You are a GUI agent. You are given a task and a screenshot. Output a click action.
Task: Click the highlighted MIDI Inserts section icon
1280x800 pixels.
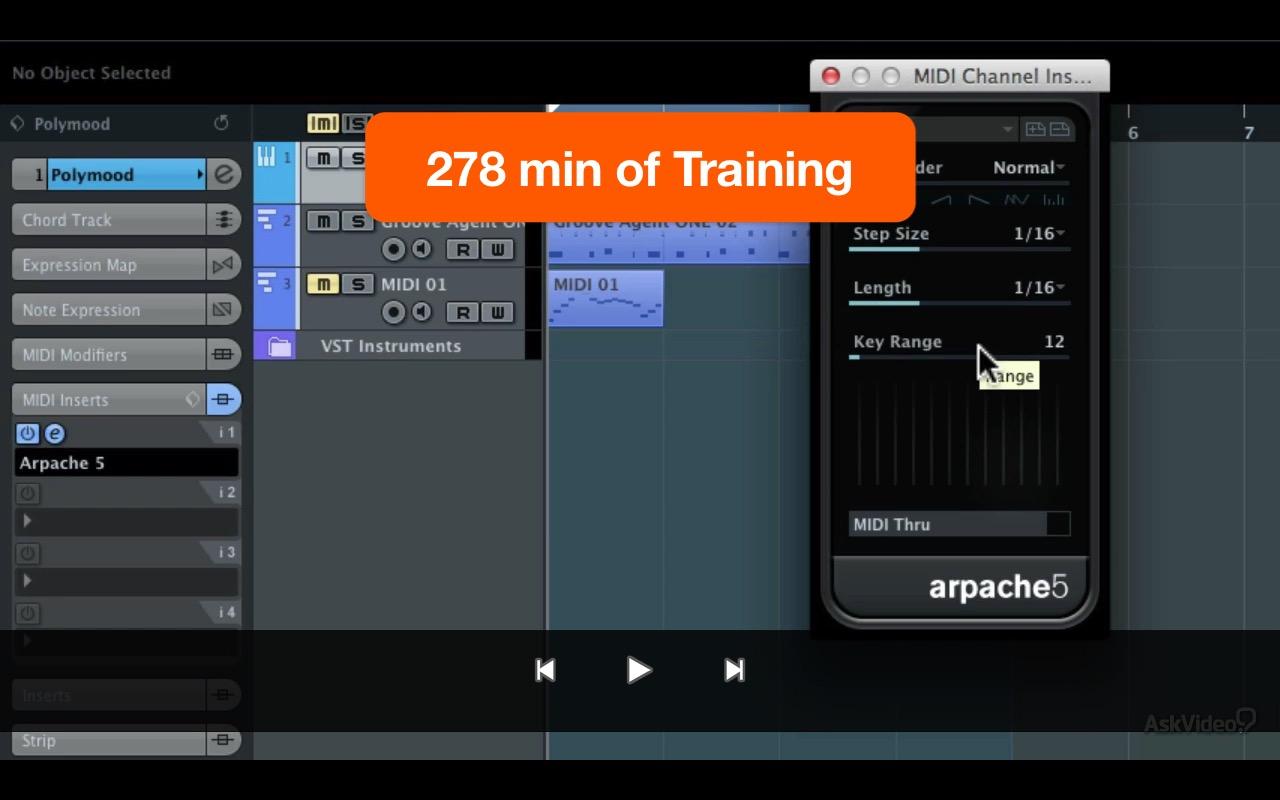click(x=224, y=399)
